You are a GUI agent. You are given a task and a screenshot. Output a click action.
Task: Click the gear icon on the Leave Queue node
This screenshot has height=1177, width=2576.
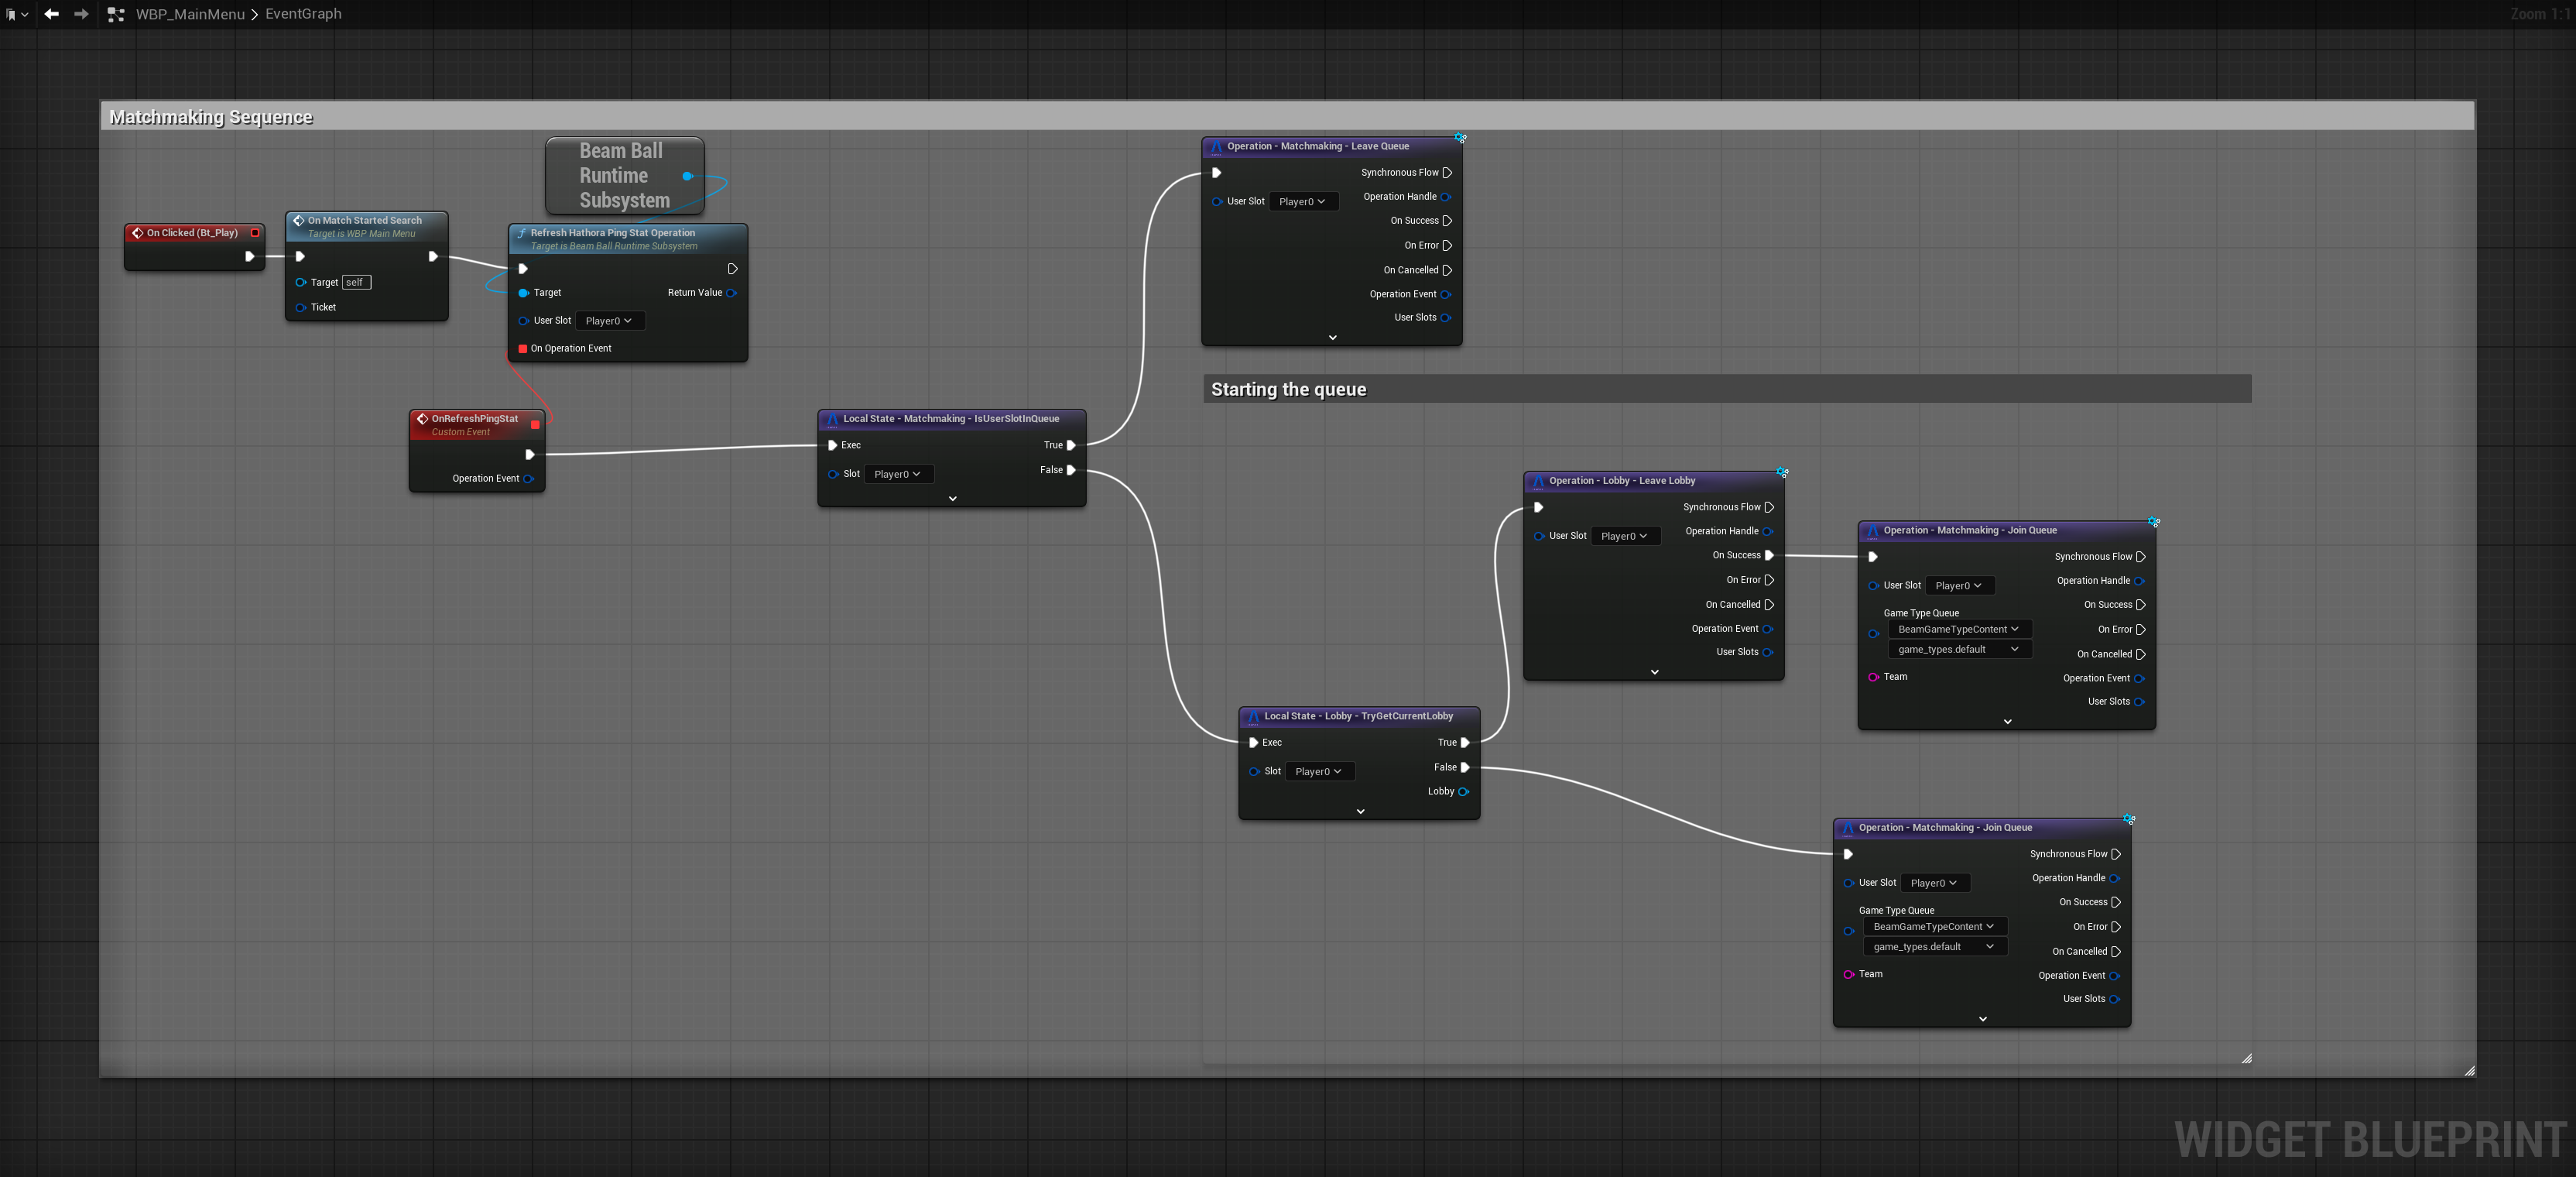(1460, 138)
